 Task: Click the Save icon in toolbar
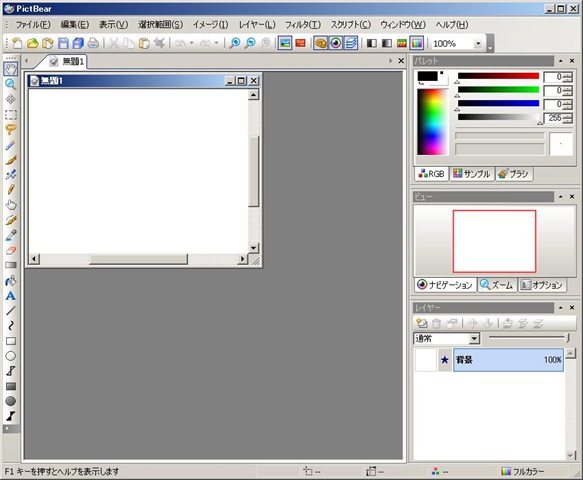tap(63, 44)
